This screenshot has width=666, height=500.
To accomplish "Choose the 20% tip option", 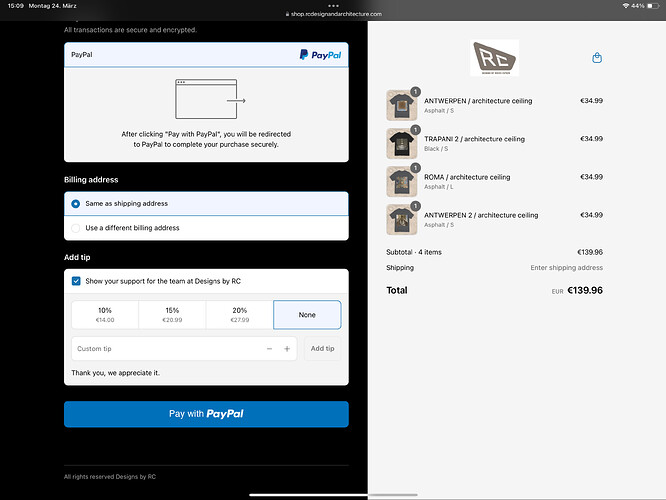I will [240, 315].
